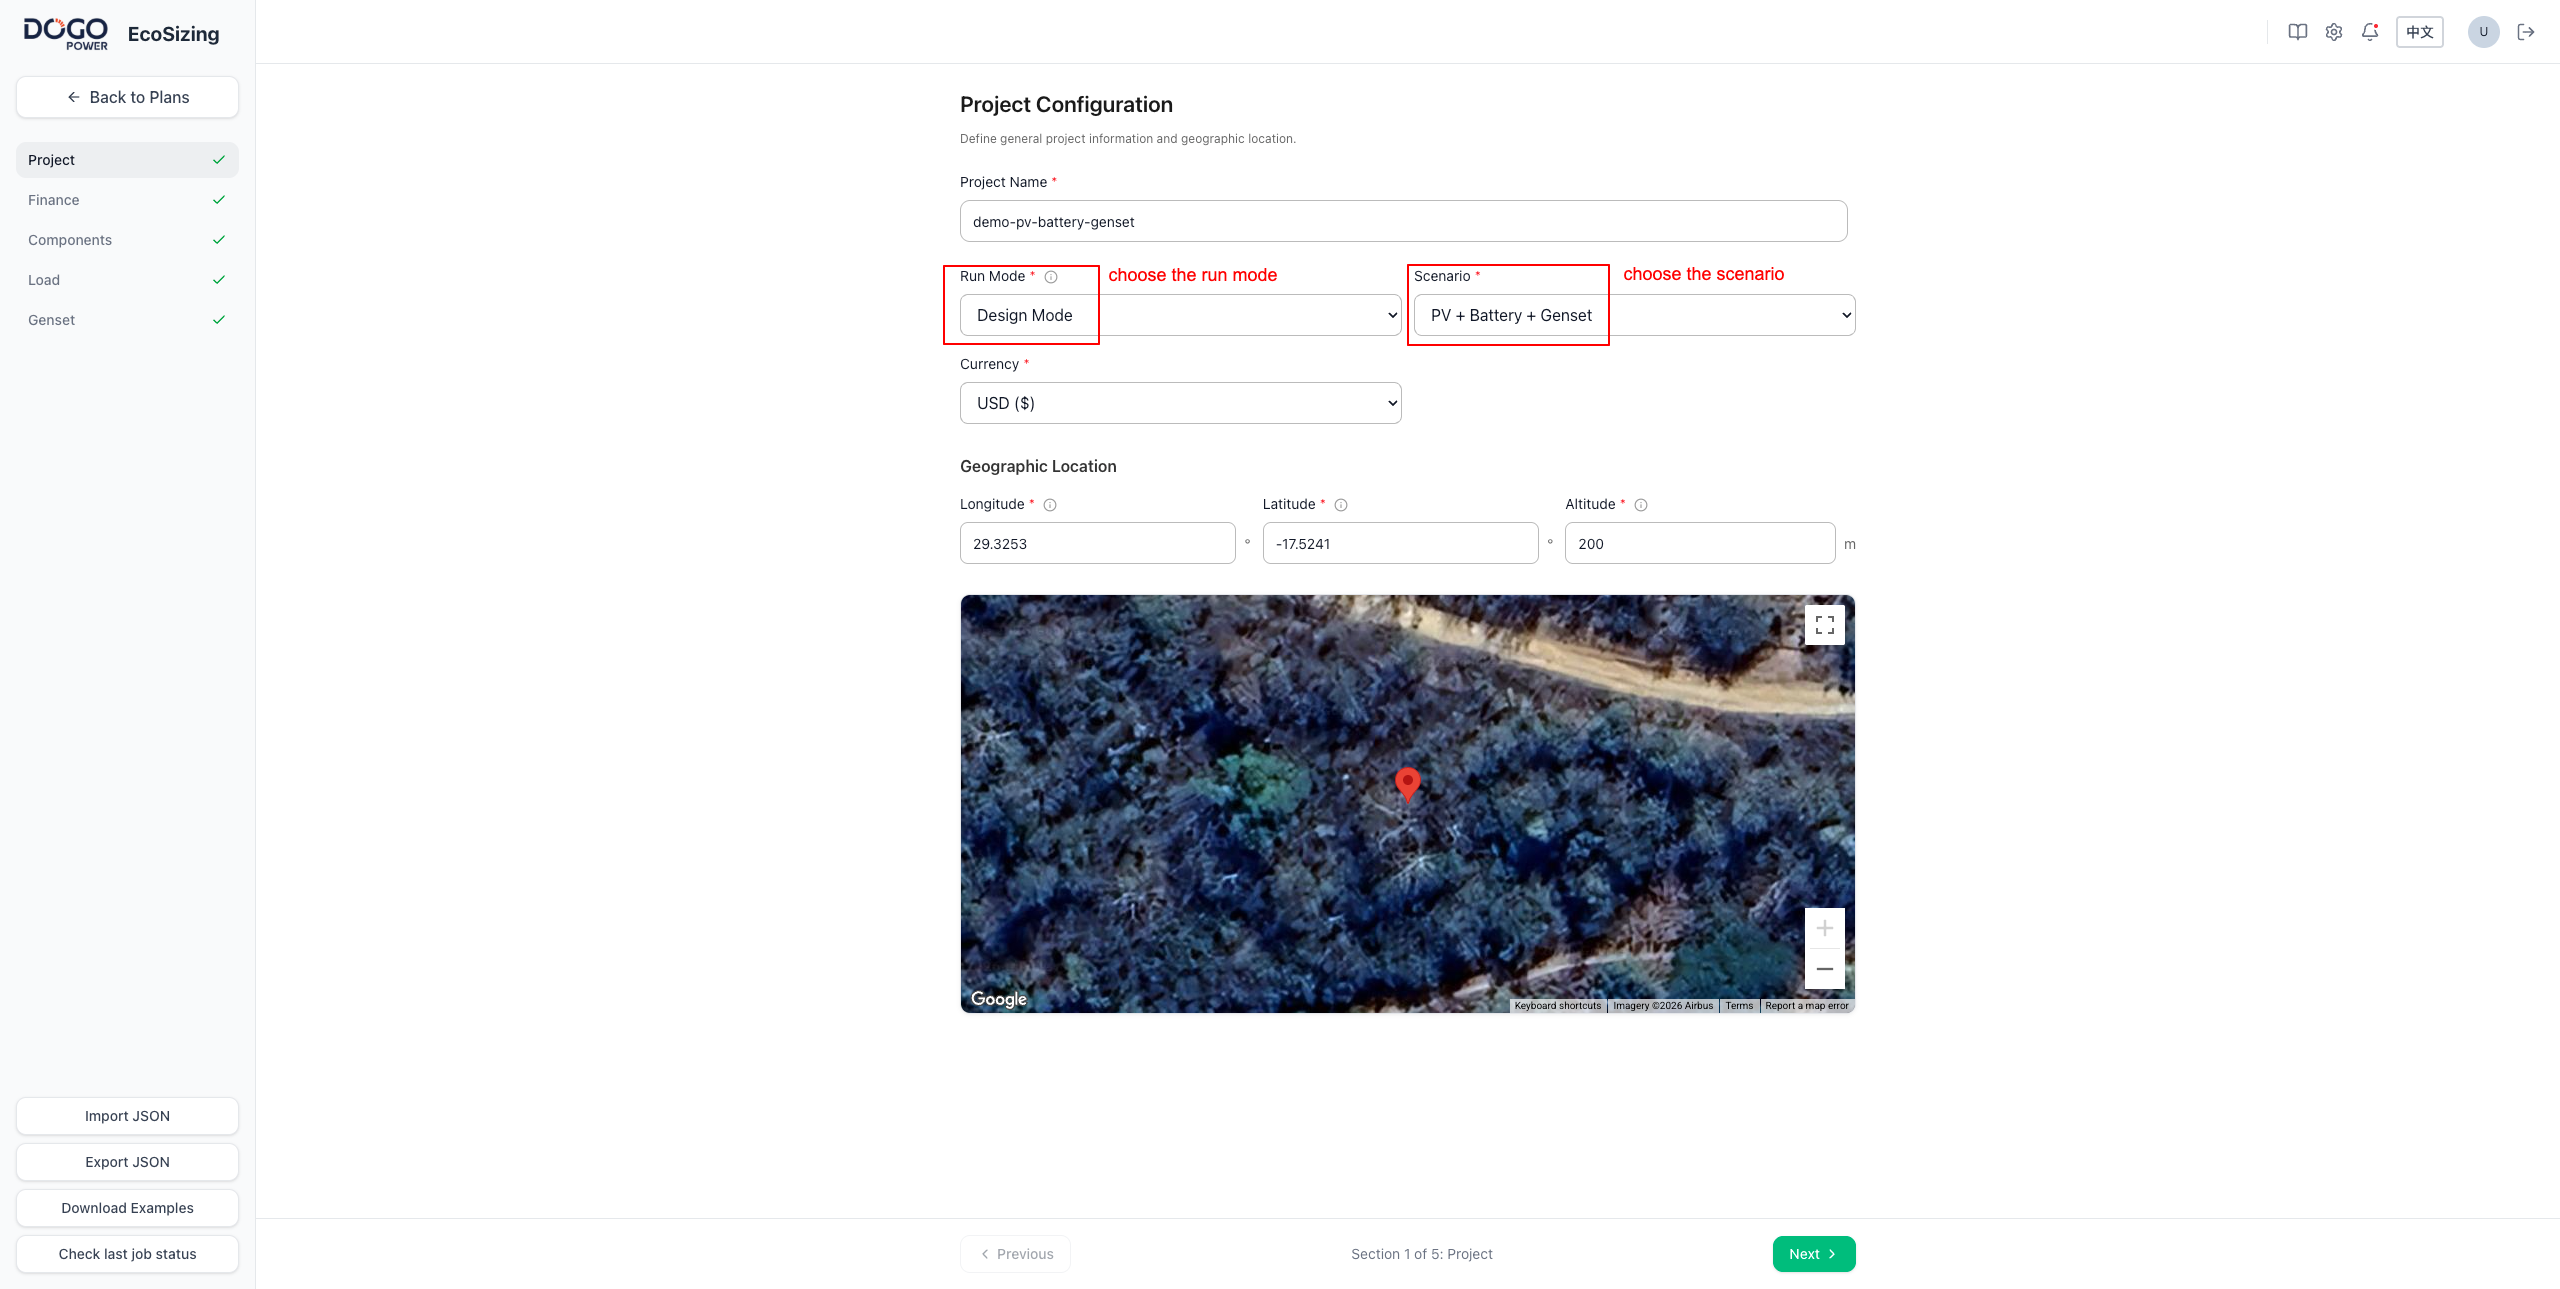Click the 'Geographic Location' heading
Viewport: 2560px width, 1289px height.
tap(1038, 466)
